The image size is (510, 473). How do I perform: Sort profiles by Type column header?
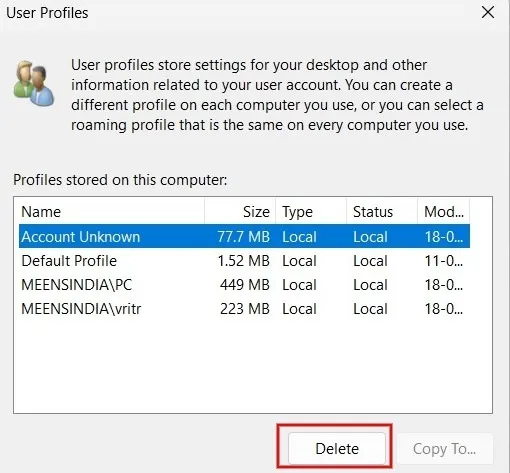click(x=311, y=212)
